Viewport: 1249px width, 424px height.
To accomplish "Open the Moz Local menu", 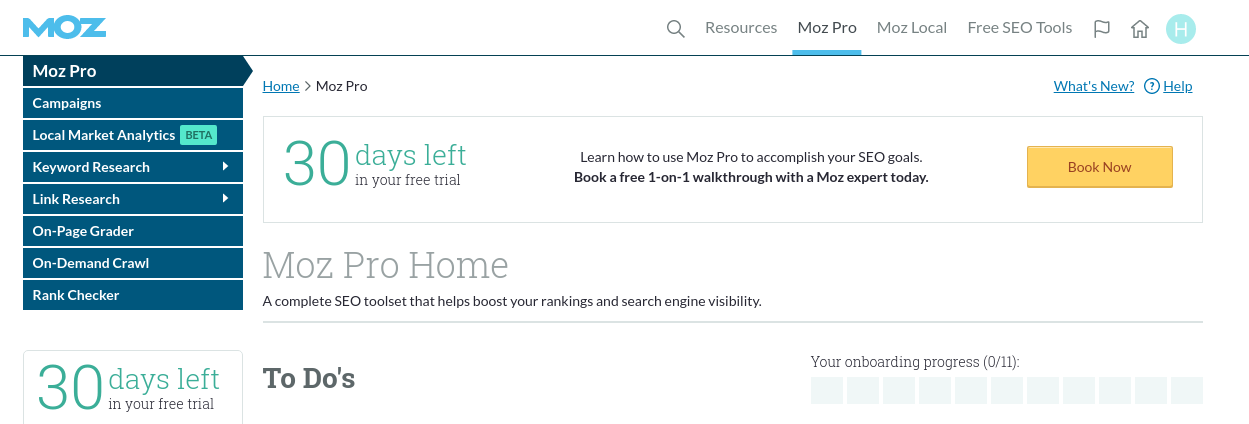I will [x=912, y=28].
